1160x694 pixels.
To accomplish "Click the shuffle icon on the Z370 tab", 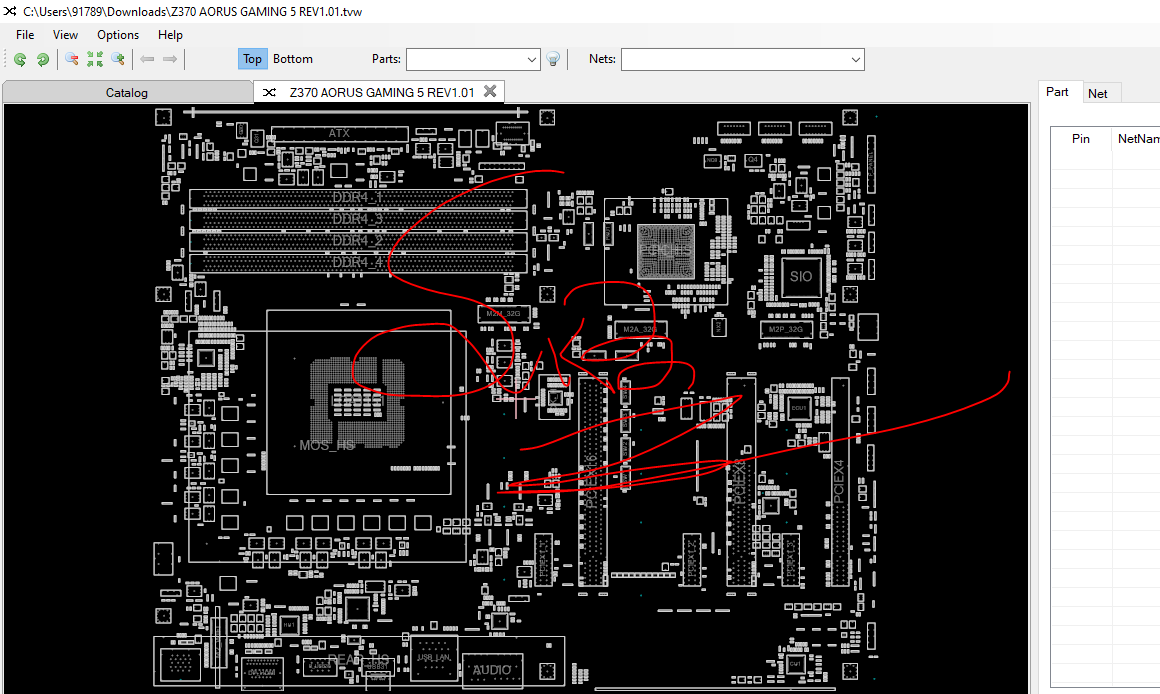I will [x=269, y=92].
